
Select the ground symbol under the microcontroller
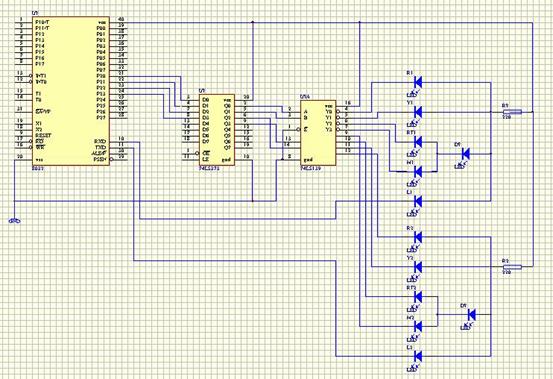coord(14,221)
